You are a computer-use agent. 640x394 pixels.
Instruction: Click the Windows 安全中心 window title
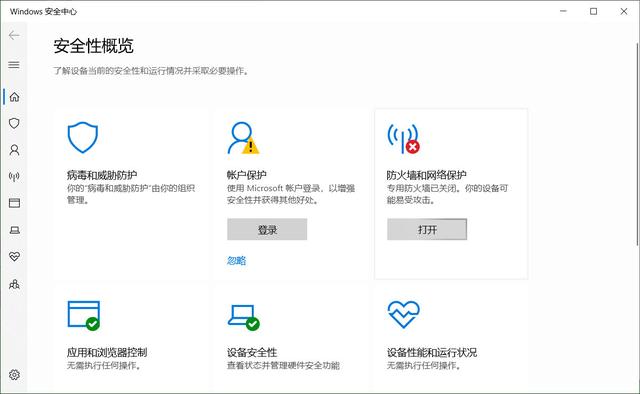point(43,11)
